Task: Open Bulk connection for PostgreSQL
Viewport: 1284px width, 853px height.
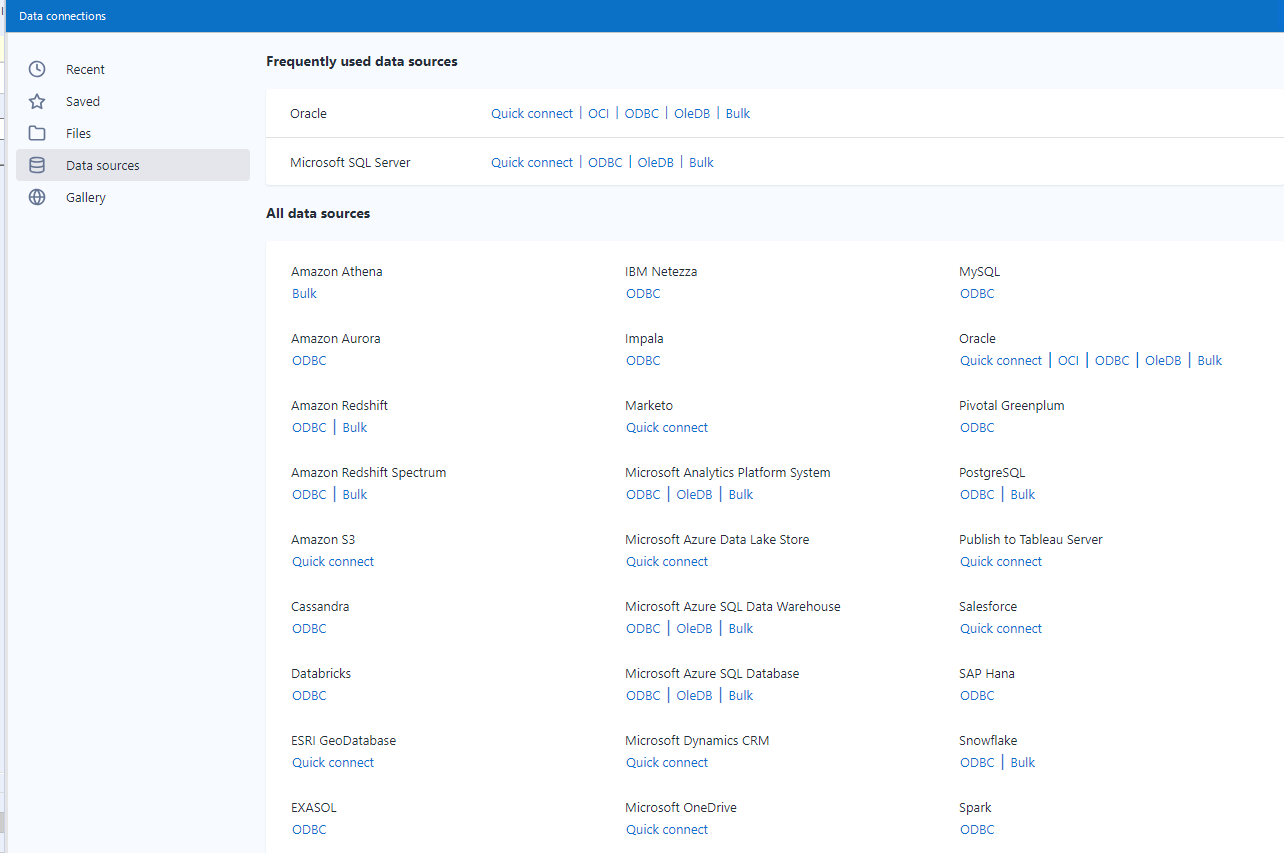Action: point(1022,494)
